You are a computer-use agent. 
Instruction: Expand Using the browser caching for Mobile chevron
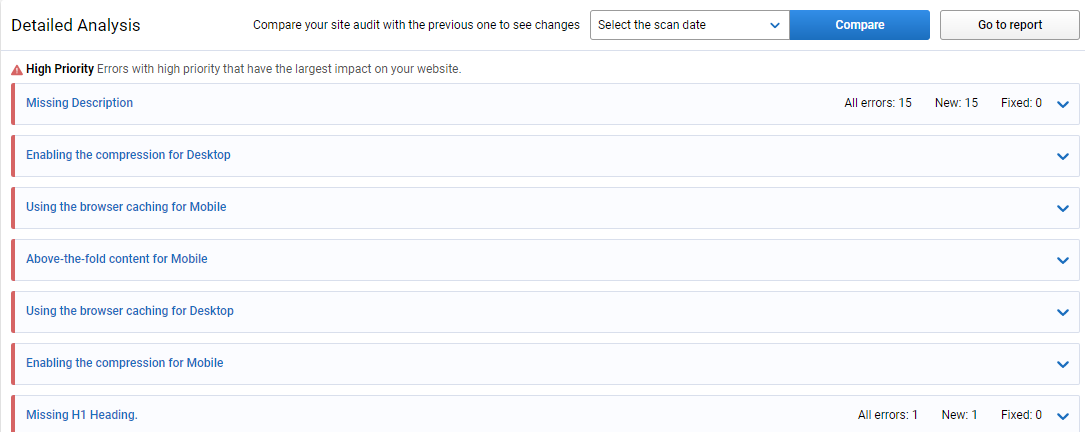pyautogui.click(x=1064, y=208)
